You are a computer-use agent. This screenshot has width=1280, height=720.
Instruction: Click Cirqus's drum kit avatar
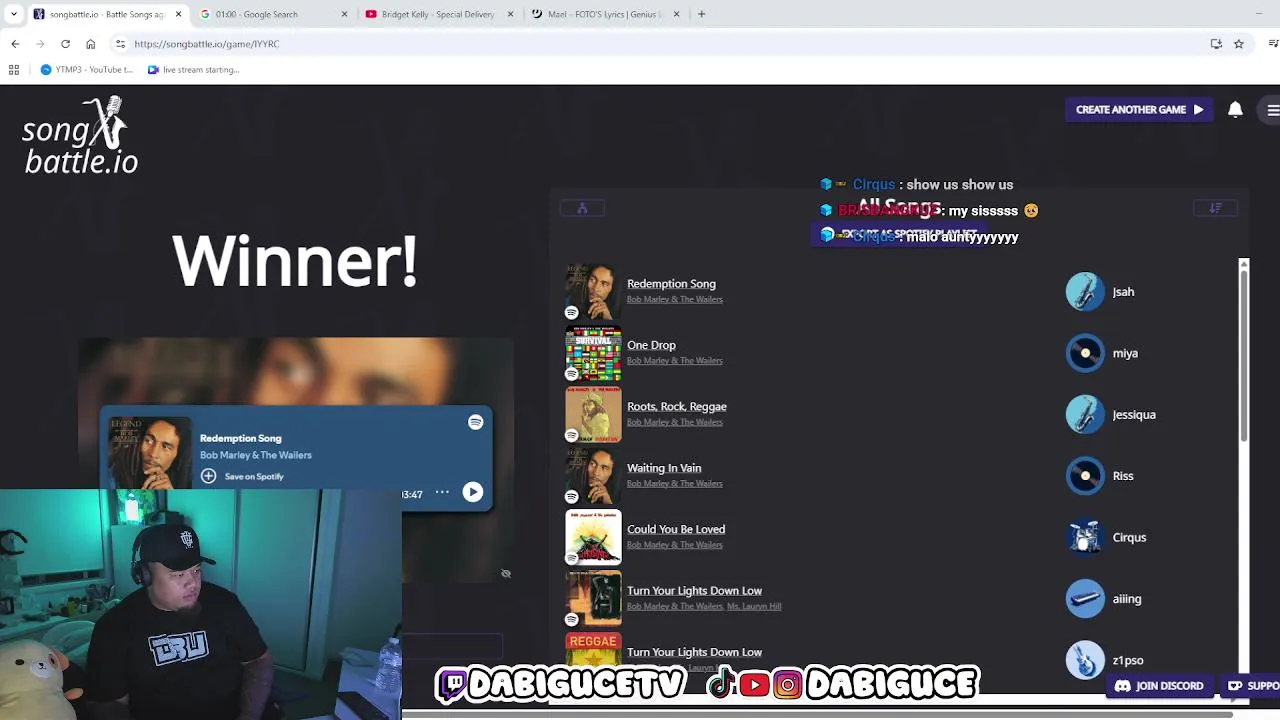click(1085, 537)
